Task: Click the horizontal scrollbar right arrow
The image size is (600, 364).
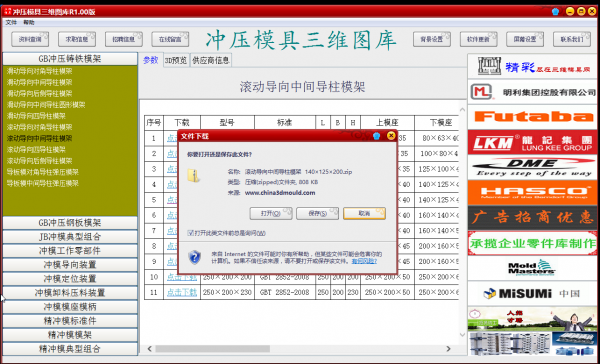Action: [448, 349]
